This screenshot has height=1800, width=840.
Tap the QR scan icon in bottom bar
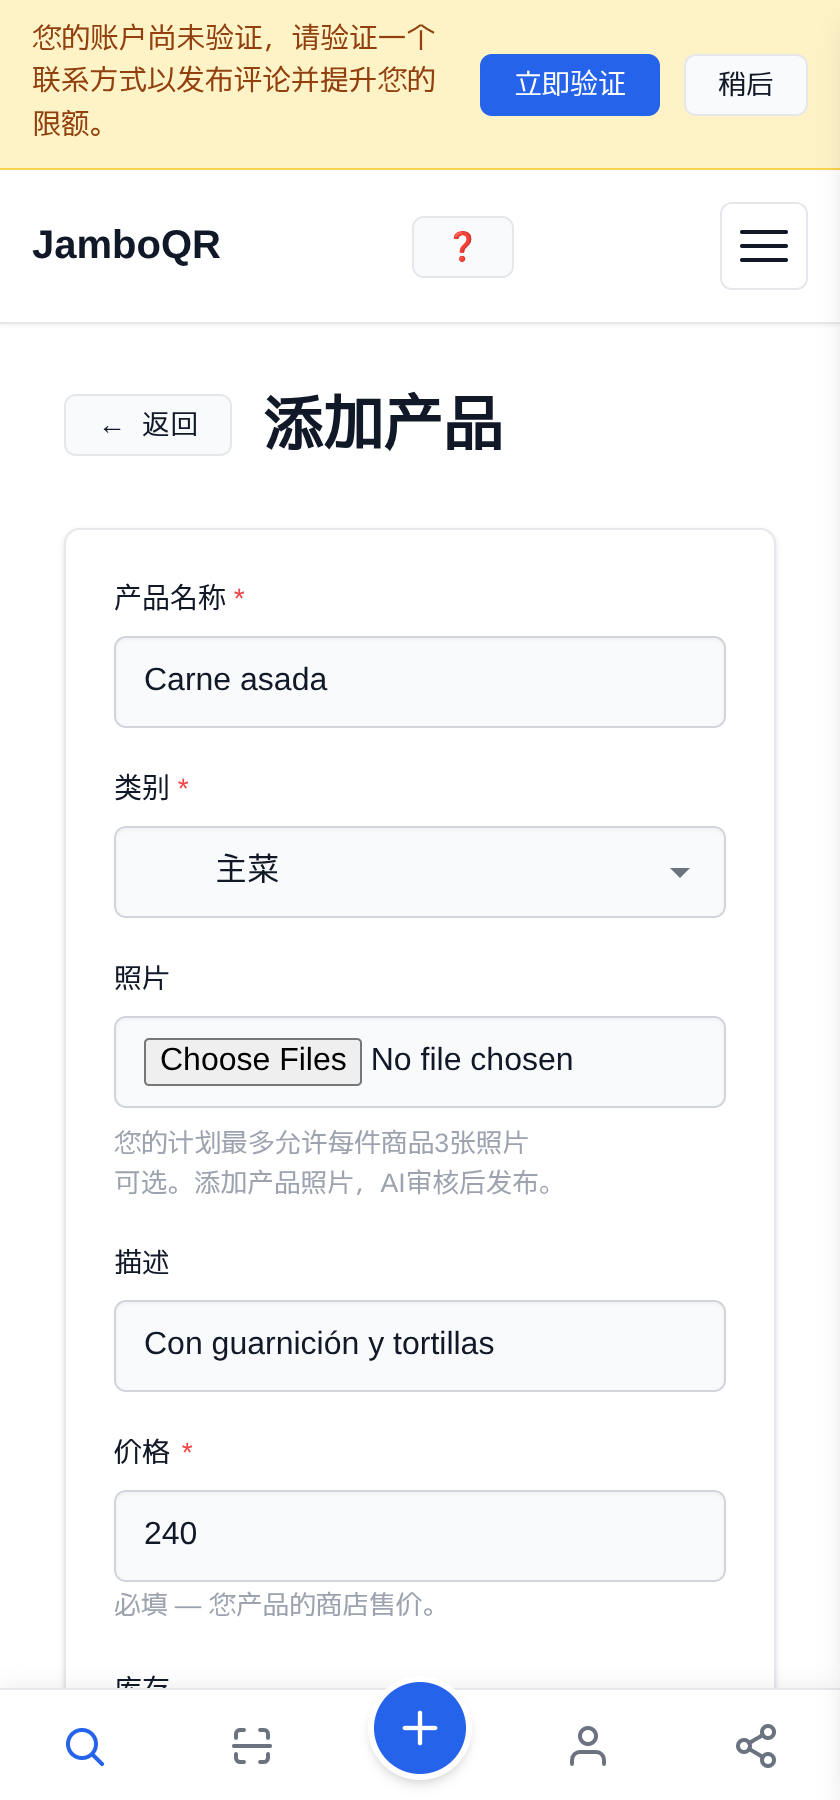click(x=252, y=1746)
